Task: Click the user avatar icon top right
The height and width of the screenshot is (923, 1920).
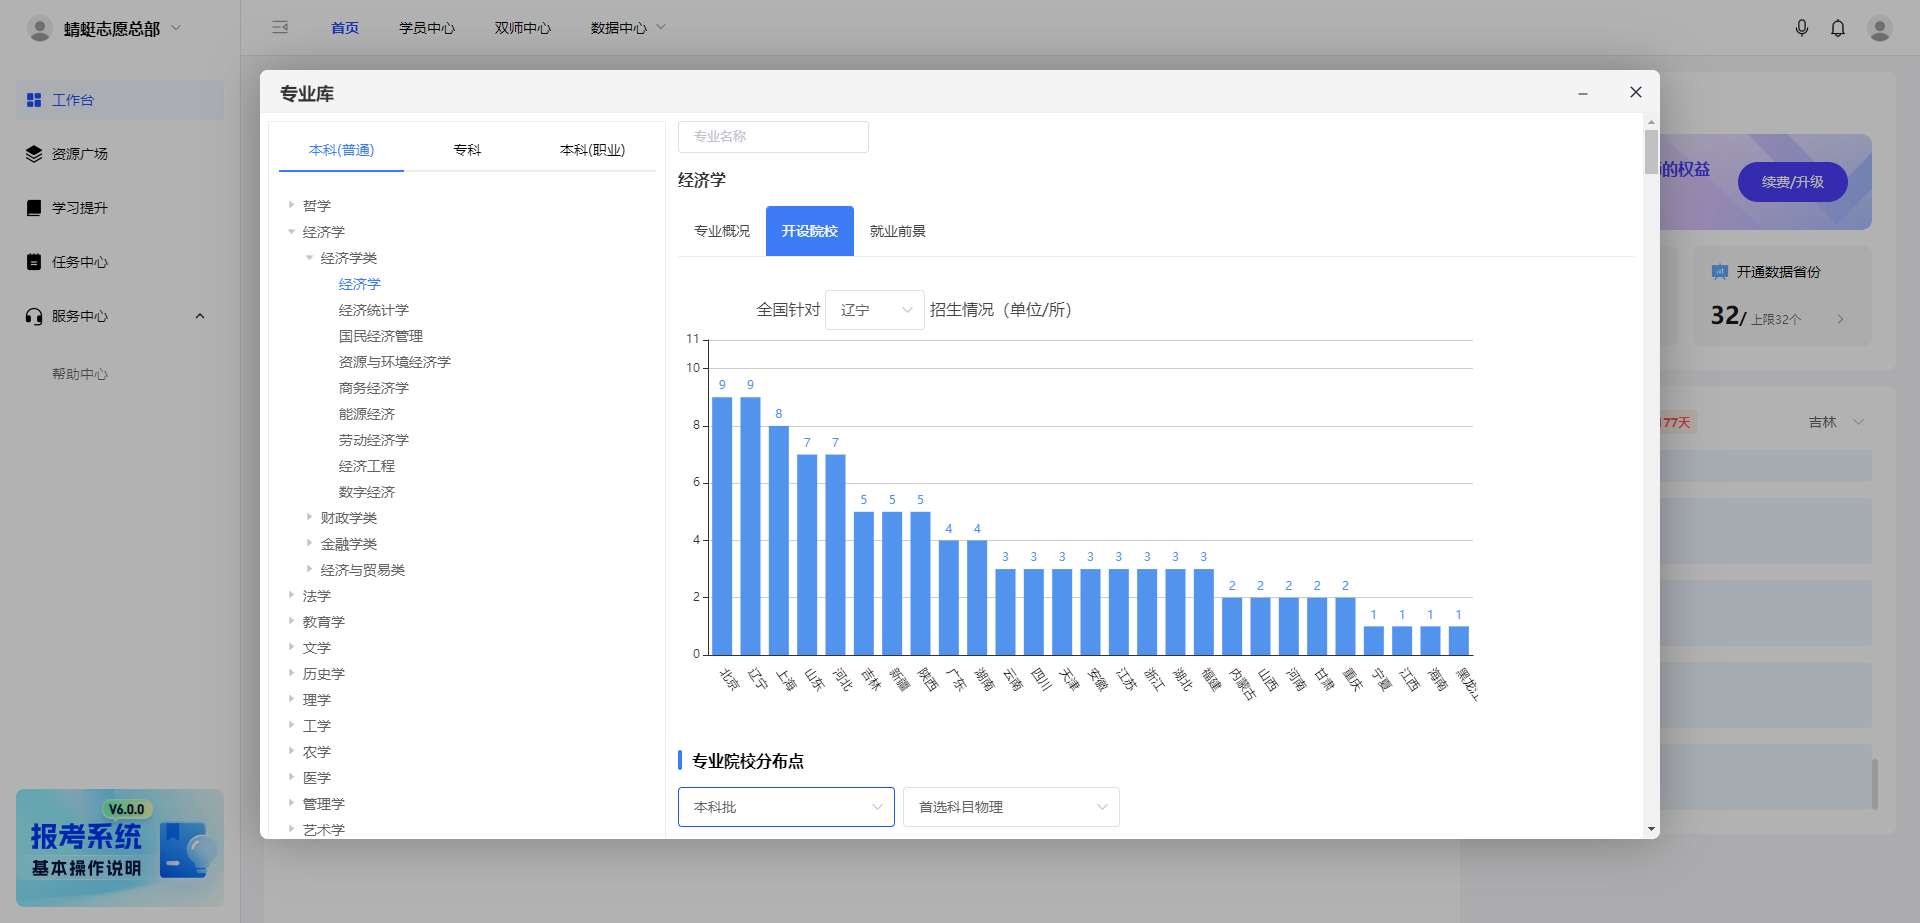Action: [1880, 28]
